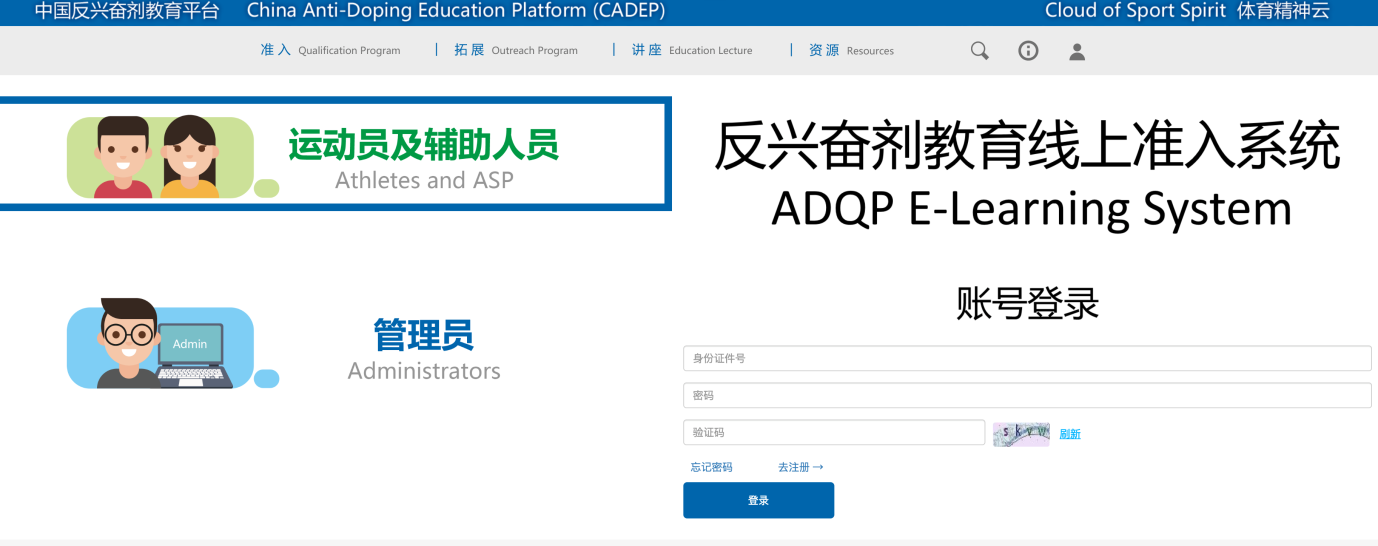The width and height of the screenshot is (1378, 546).
Task: Click China Anti-Doping Education Platform (CADEP) title
Action: [x=456, y=11]
